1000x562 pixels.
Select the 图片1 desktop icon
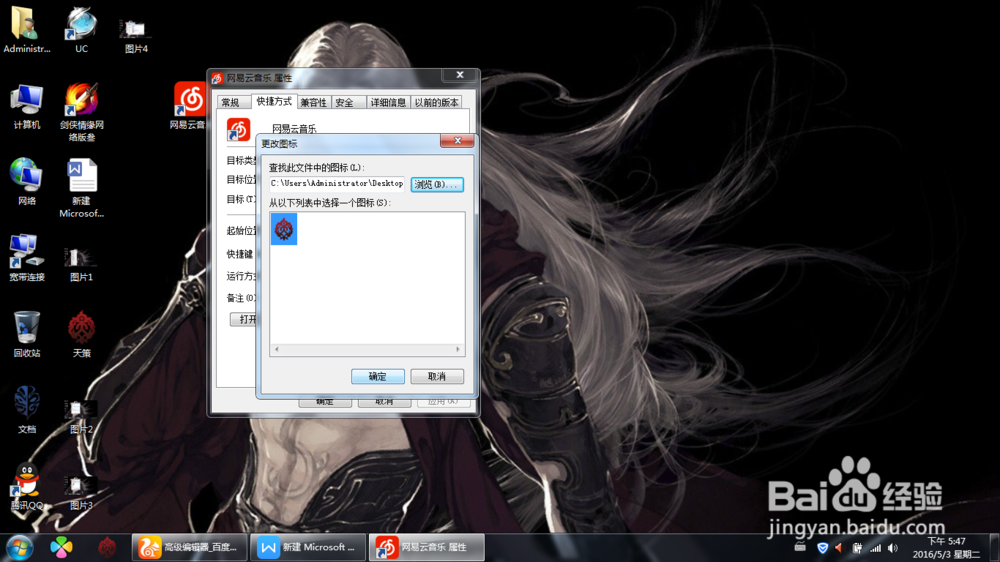tap(81, 264)
